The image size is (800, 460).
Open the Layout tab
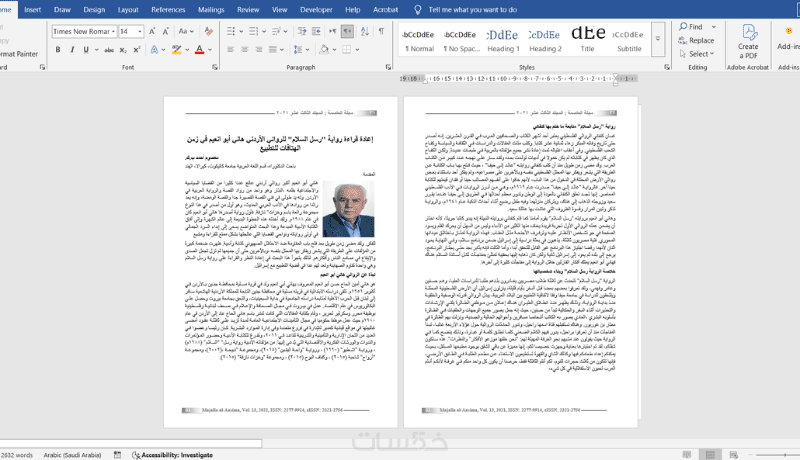[128, 9]
